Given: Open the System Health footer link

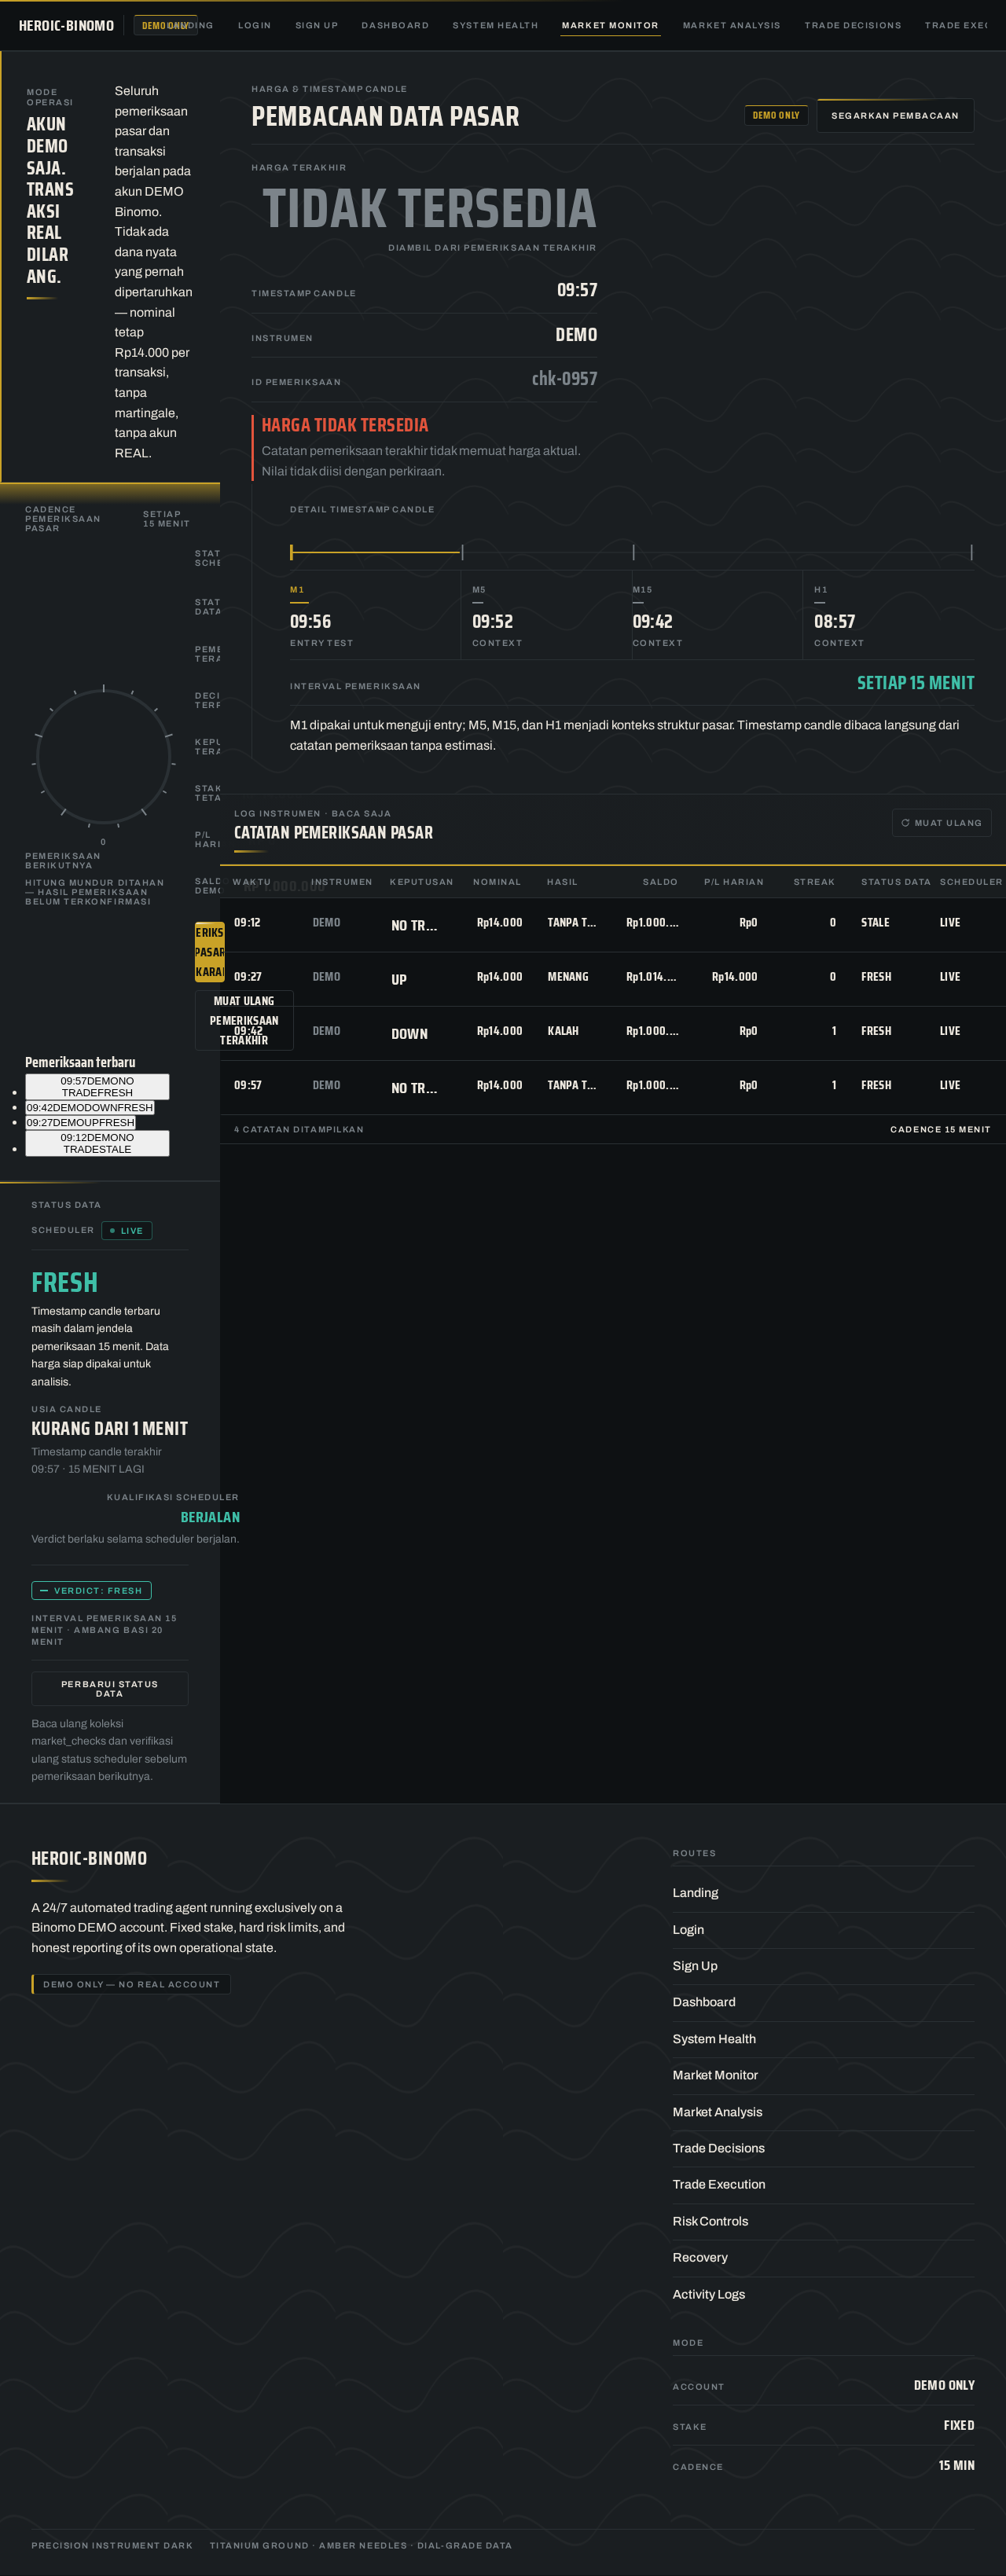Looking at the screenshot, I should click(714, 2039).
